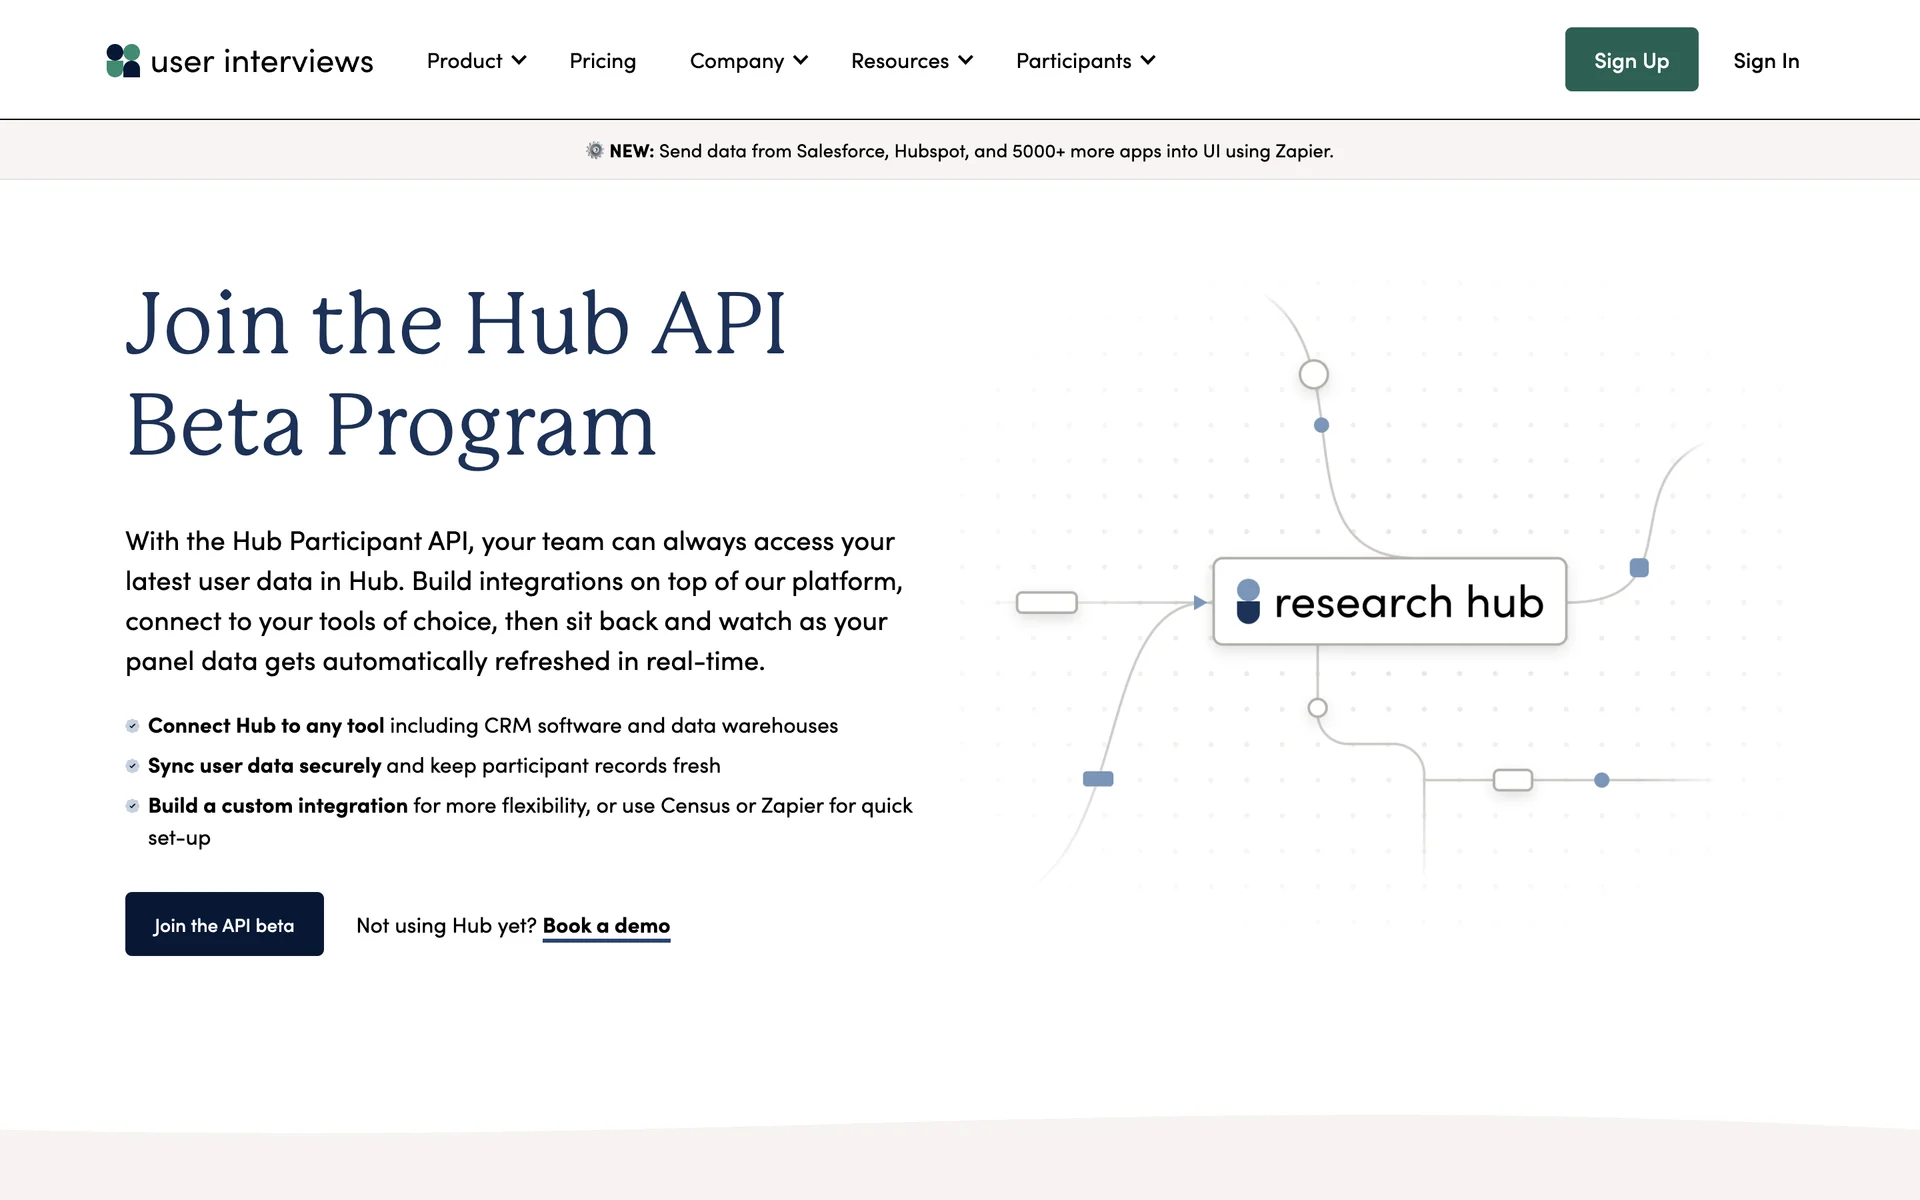This screenshot has height=1200, width=1920.
Task: Open the Company dropdown chevron
Action: (800, 61)
